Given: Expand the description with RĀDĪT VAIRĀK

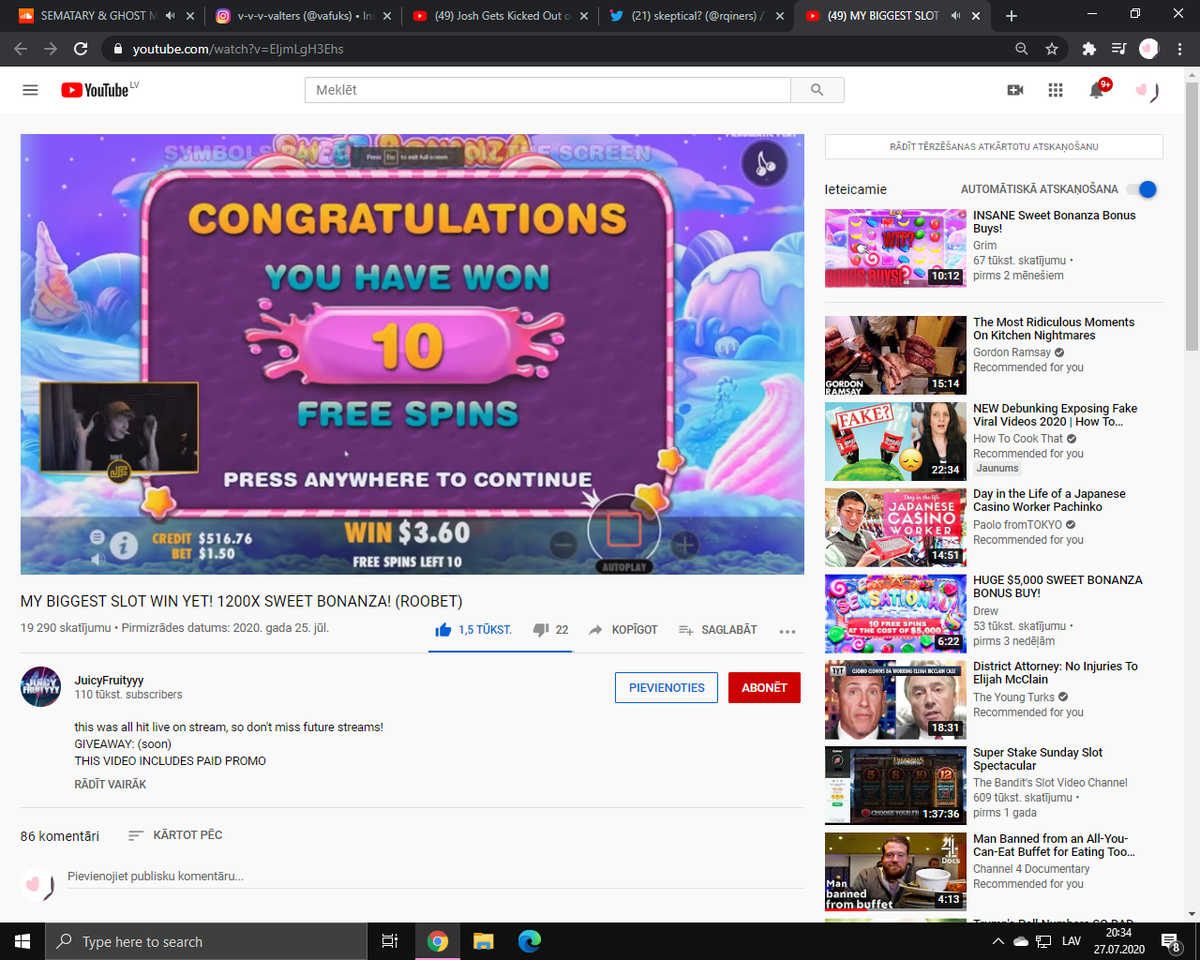Looking at the screenshot, I should coord(110,785).
